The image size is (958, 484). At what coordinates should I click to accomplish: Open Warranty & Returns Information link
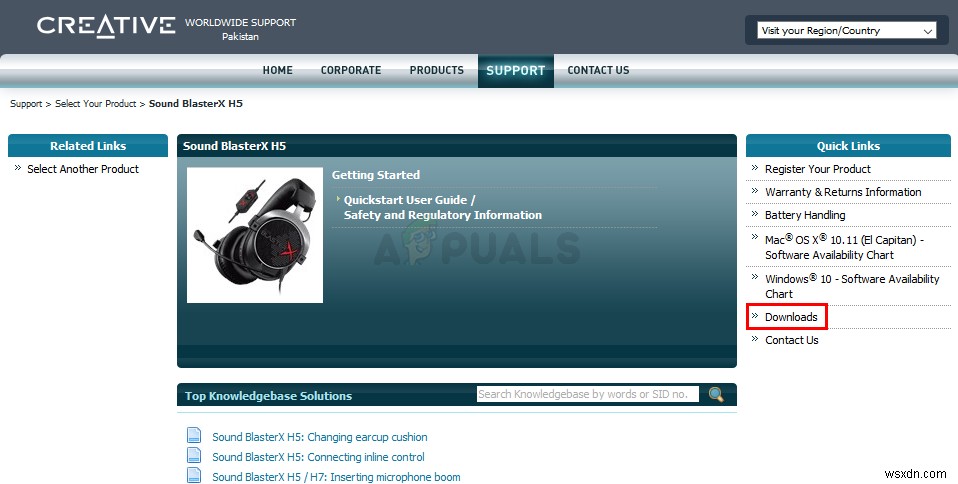(843, 192)
